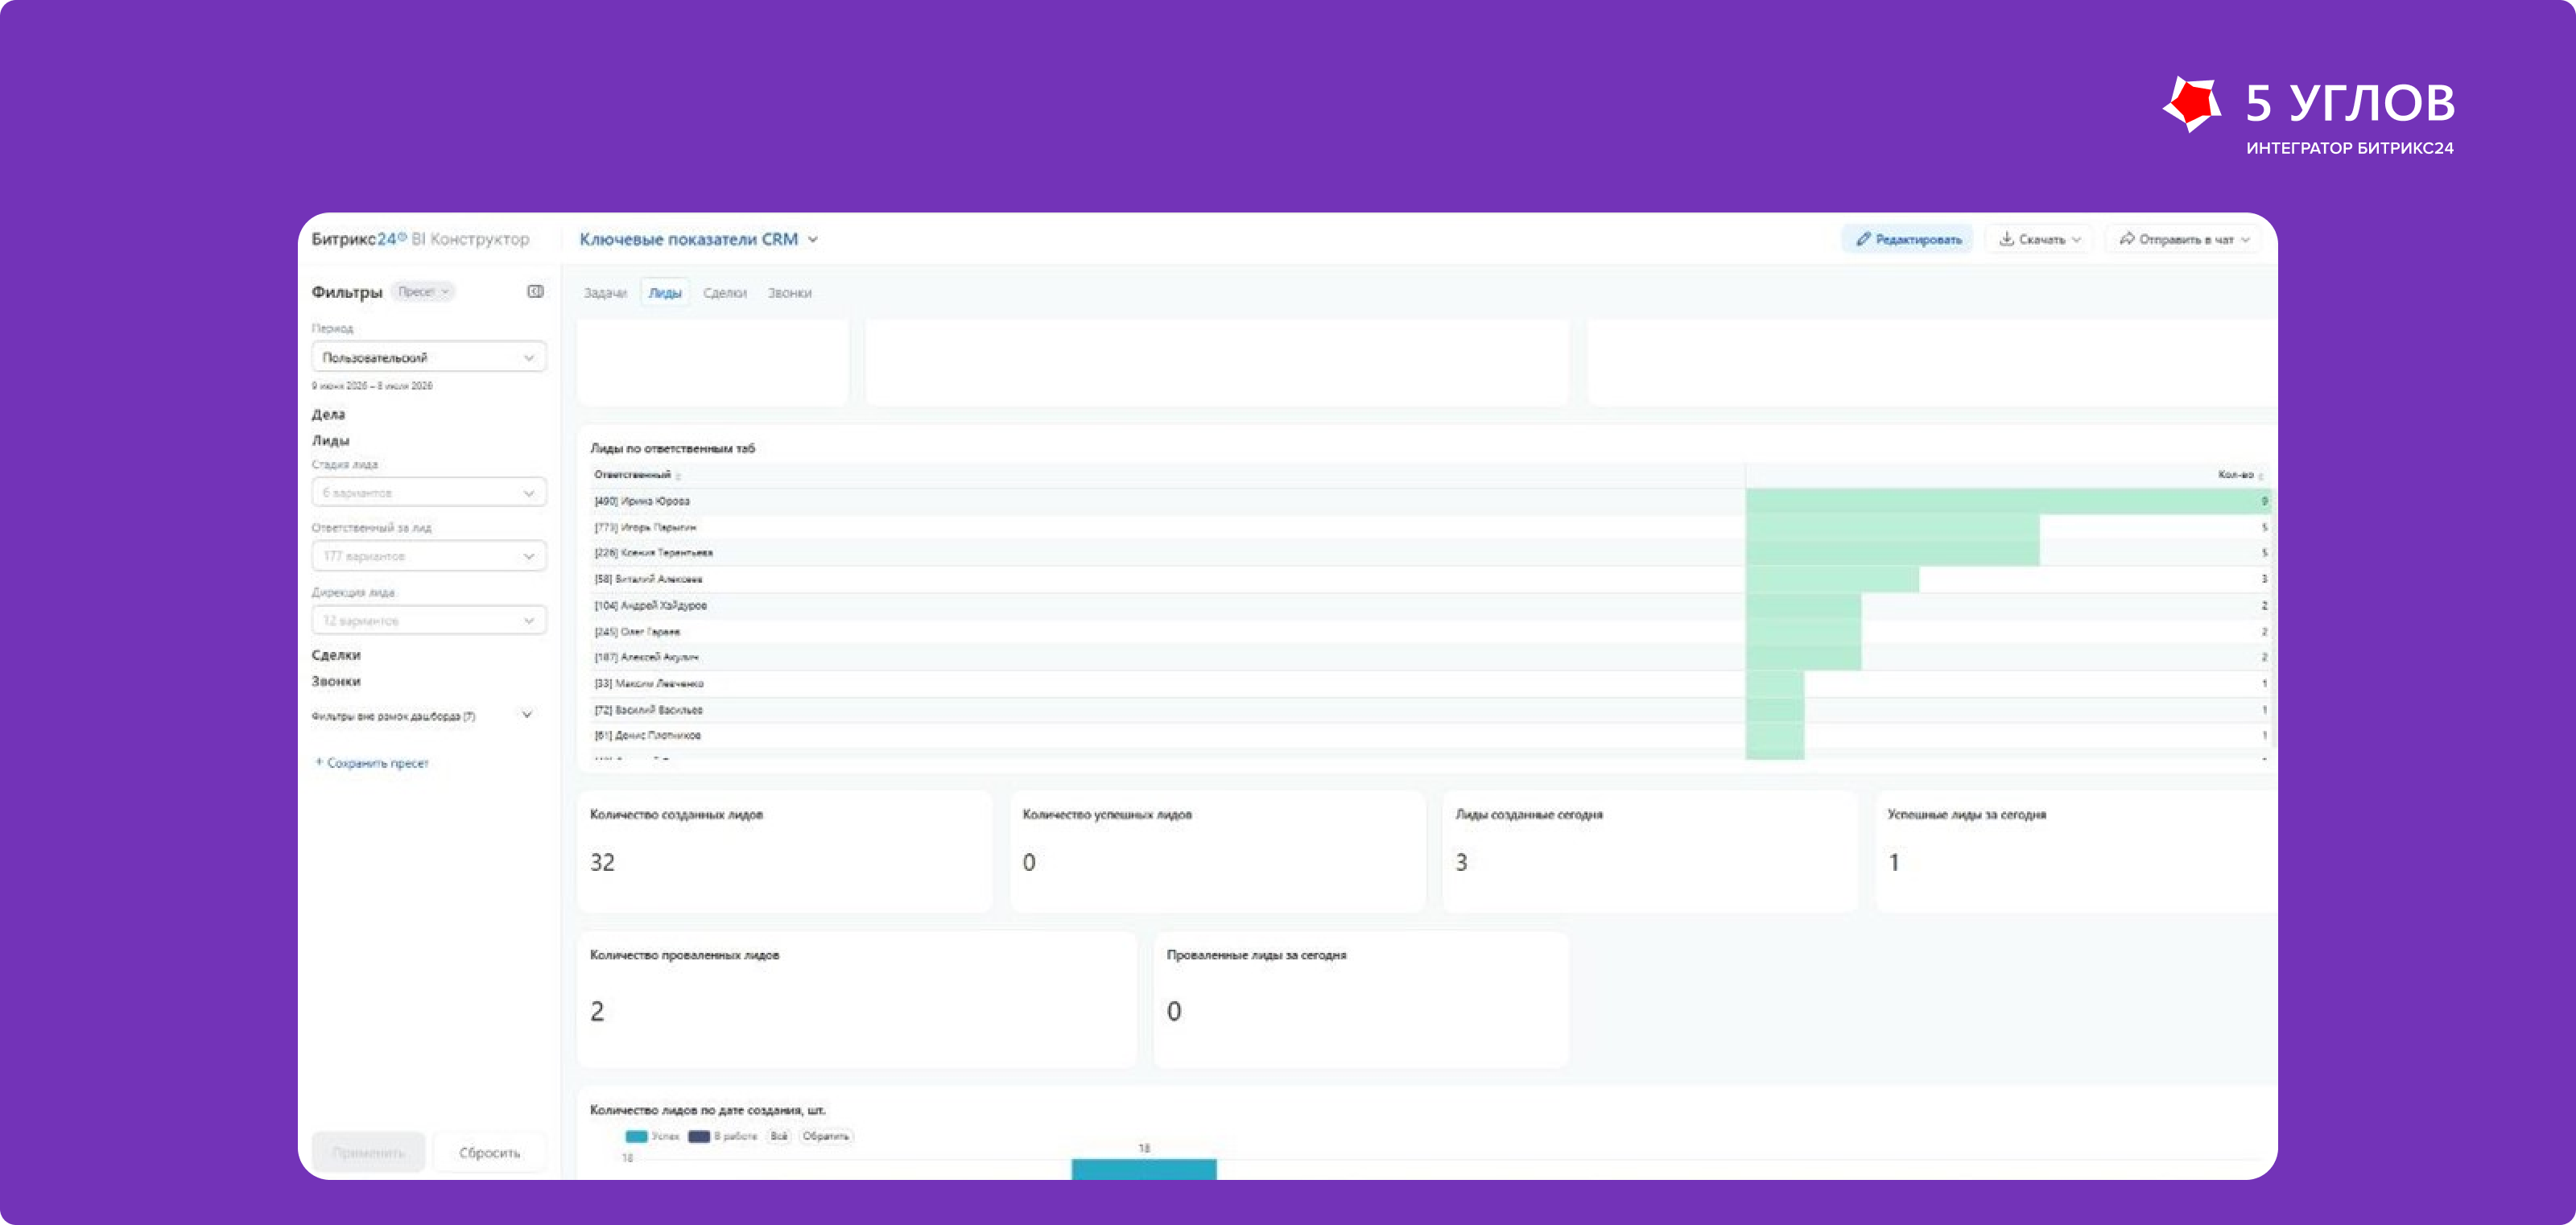Open the Дирекция лида dropdown (12 вариантов)

tap(429, 621)
